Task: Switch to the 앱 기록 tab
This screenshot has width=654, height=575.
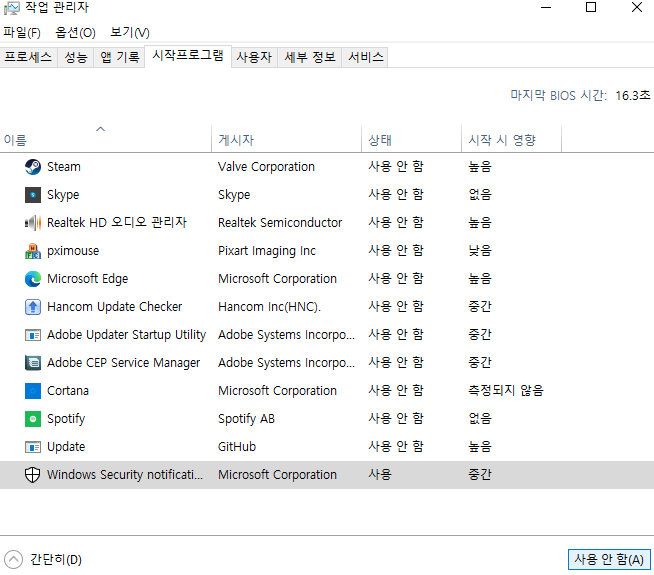Action: pyautogui.click(x=119, y=57)
